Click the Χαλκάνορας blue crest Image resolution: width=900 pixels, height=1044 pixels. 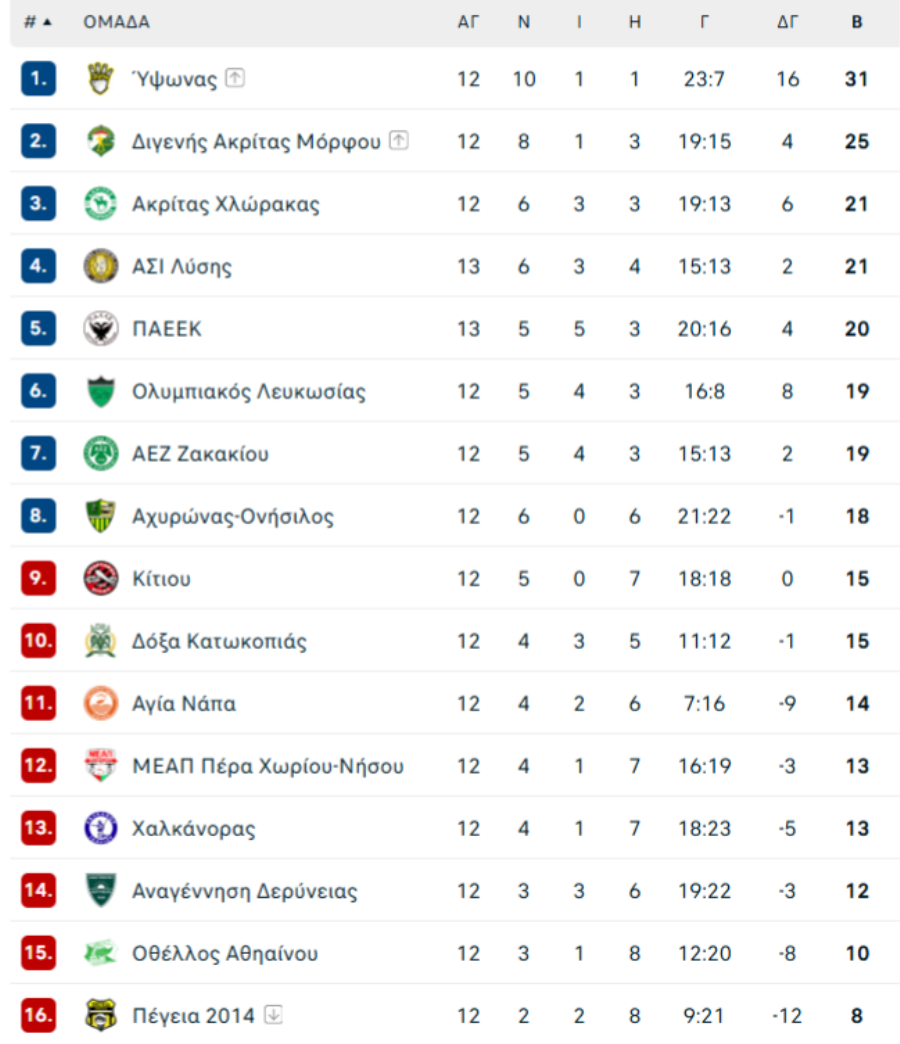point(101,828)
